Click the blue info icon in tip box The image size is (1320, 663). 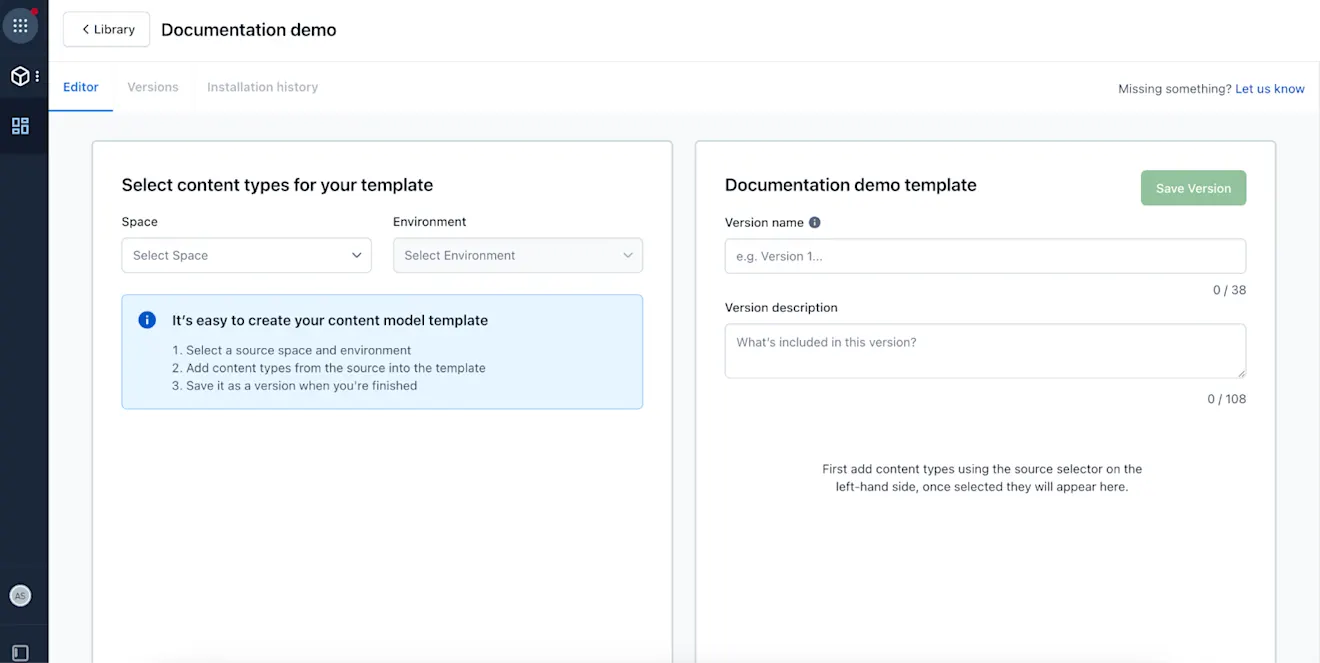[147, 320]
